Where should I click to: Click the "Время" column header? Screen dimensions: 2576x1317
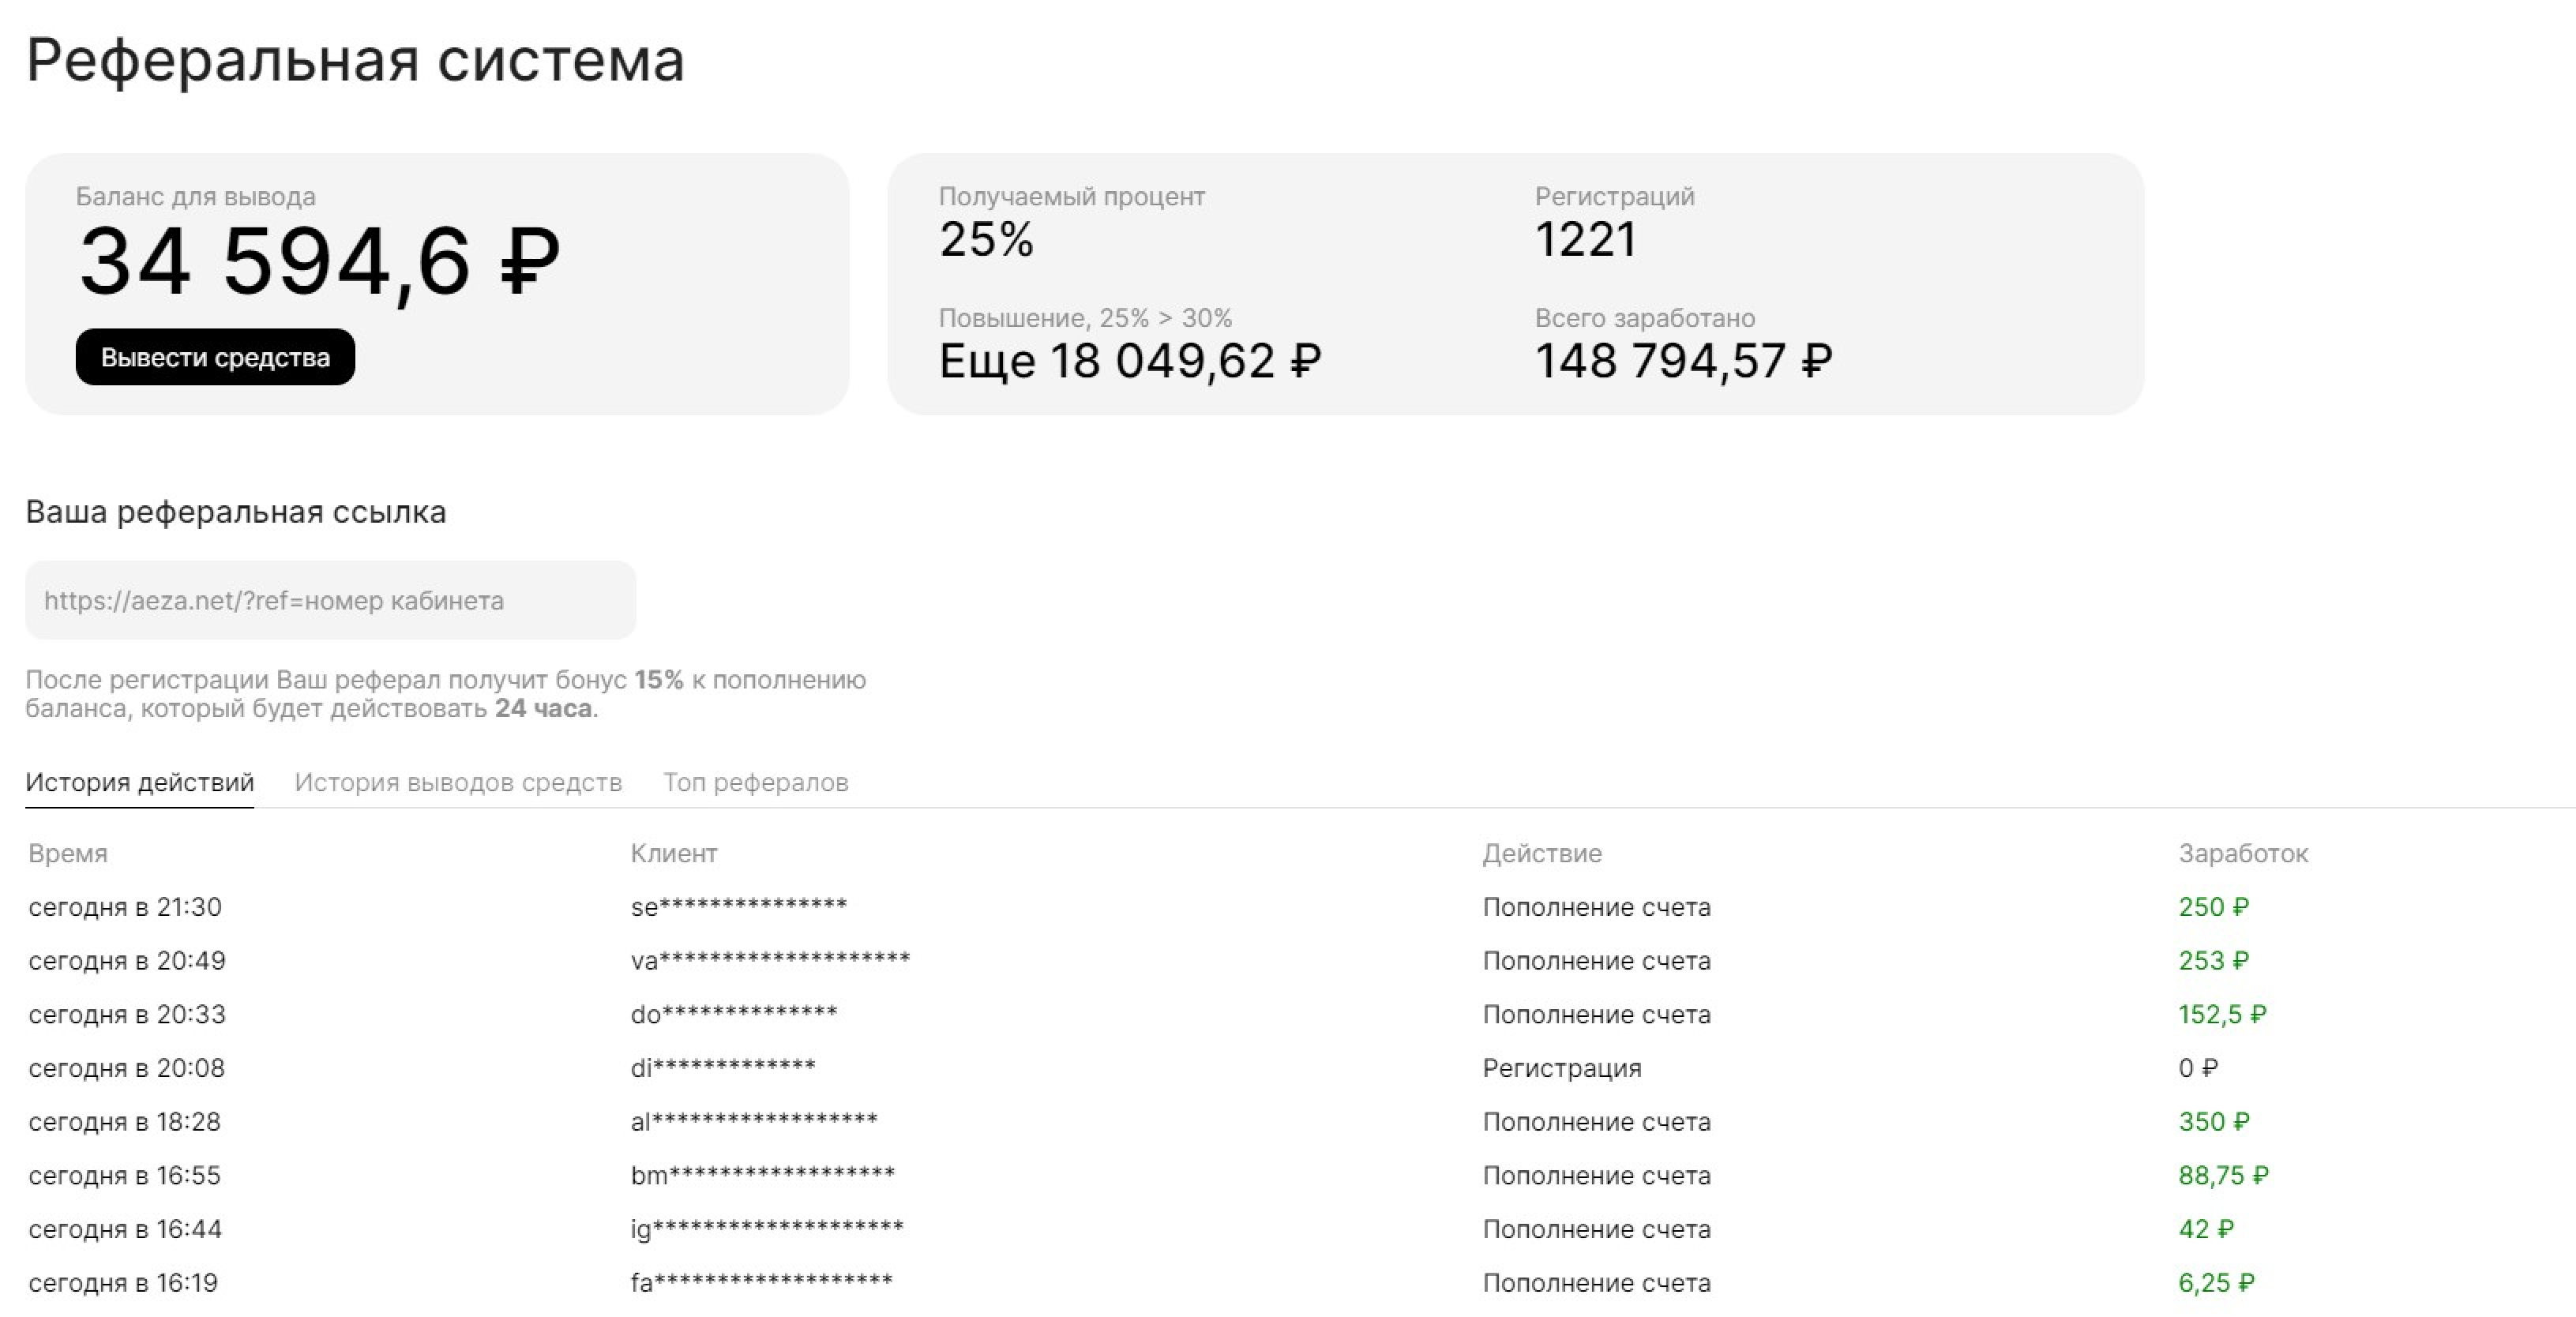[68, 853]
